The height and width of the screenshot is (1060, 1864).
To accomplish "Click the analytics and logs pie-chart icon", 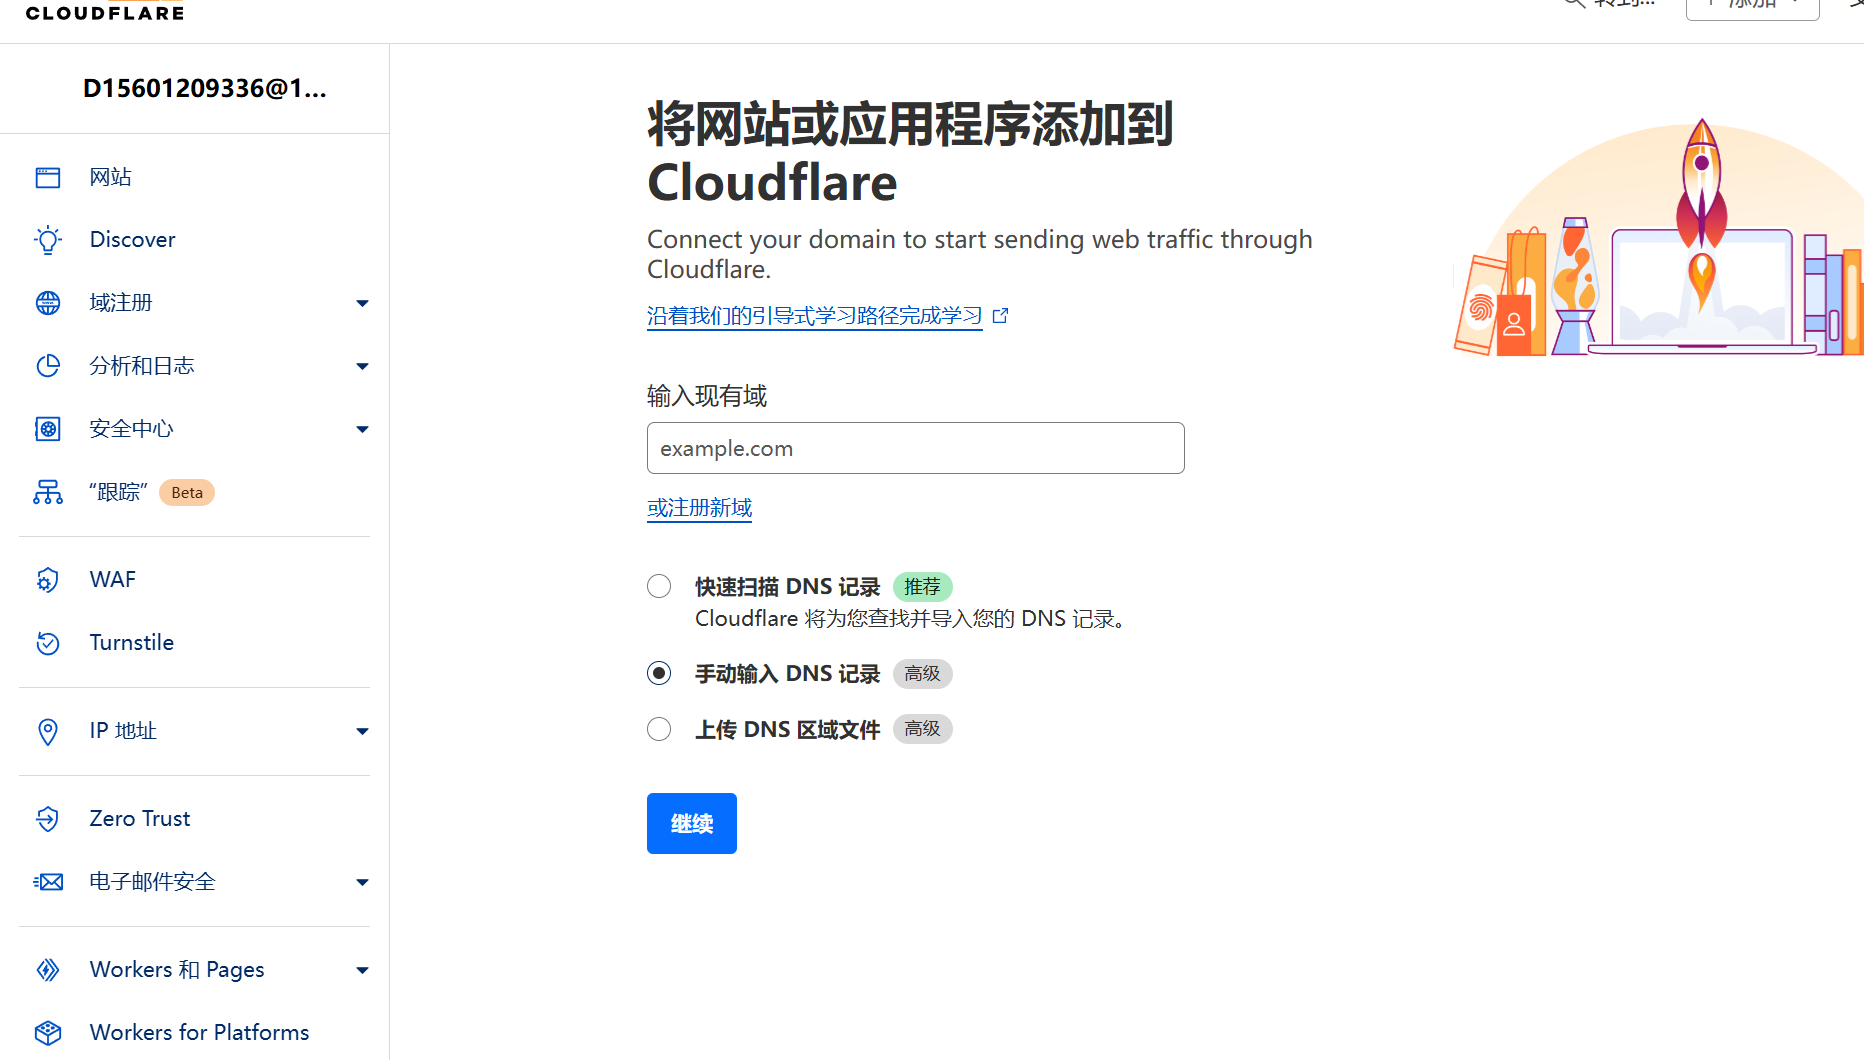I will click(x=48, y=366).
